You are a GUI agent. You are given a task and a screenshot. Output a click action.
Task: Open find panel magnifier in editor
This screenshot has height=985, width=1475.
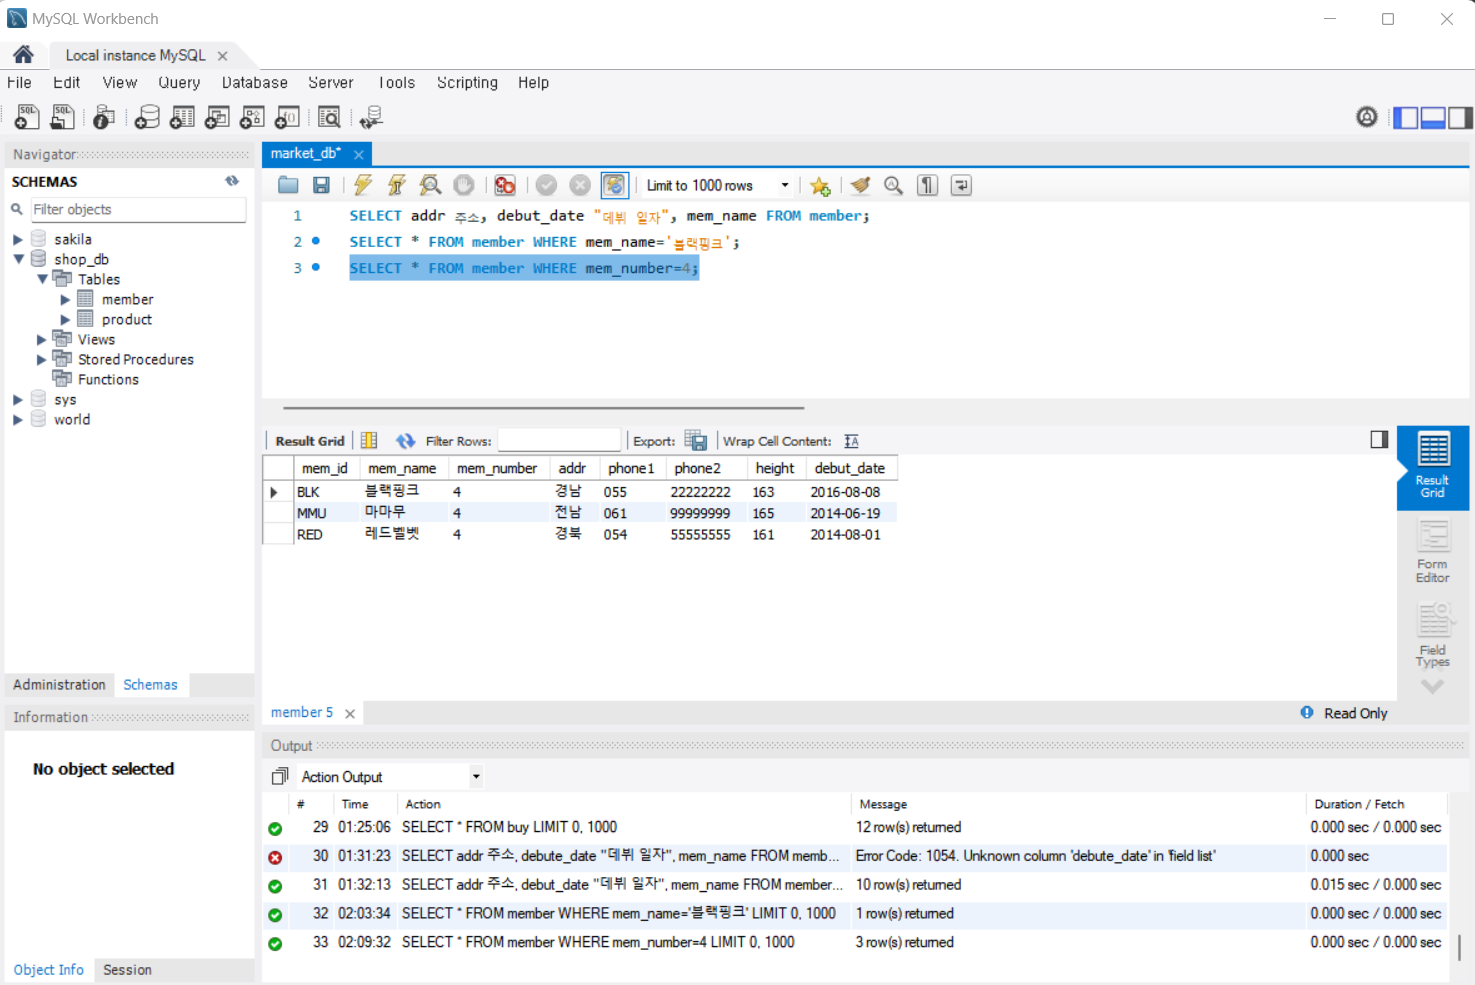[893, 185]
